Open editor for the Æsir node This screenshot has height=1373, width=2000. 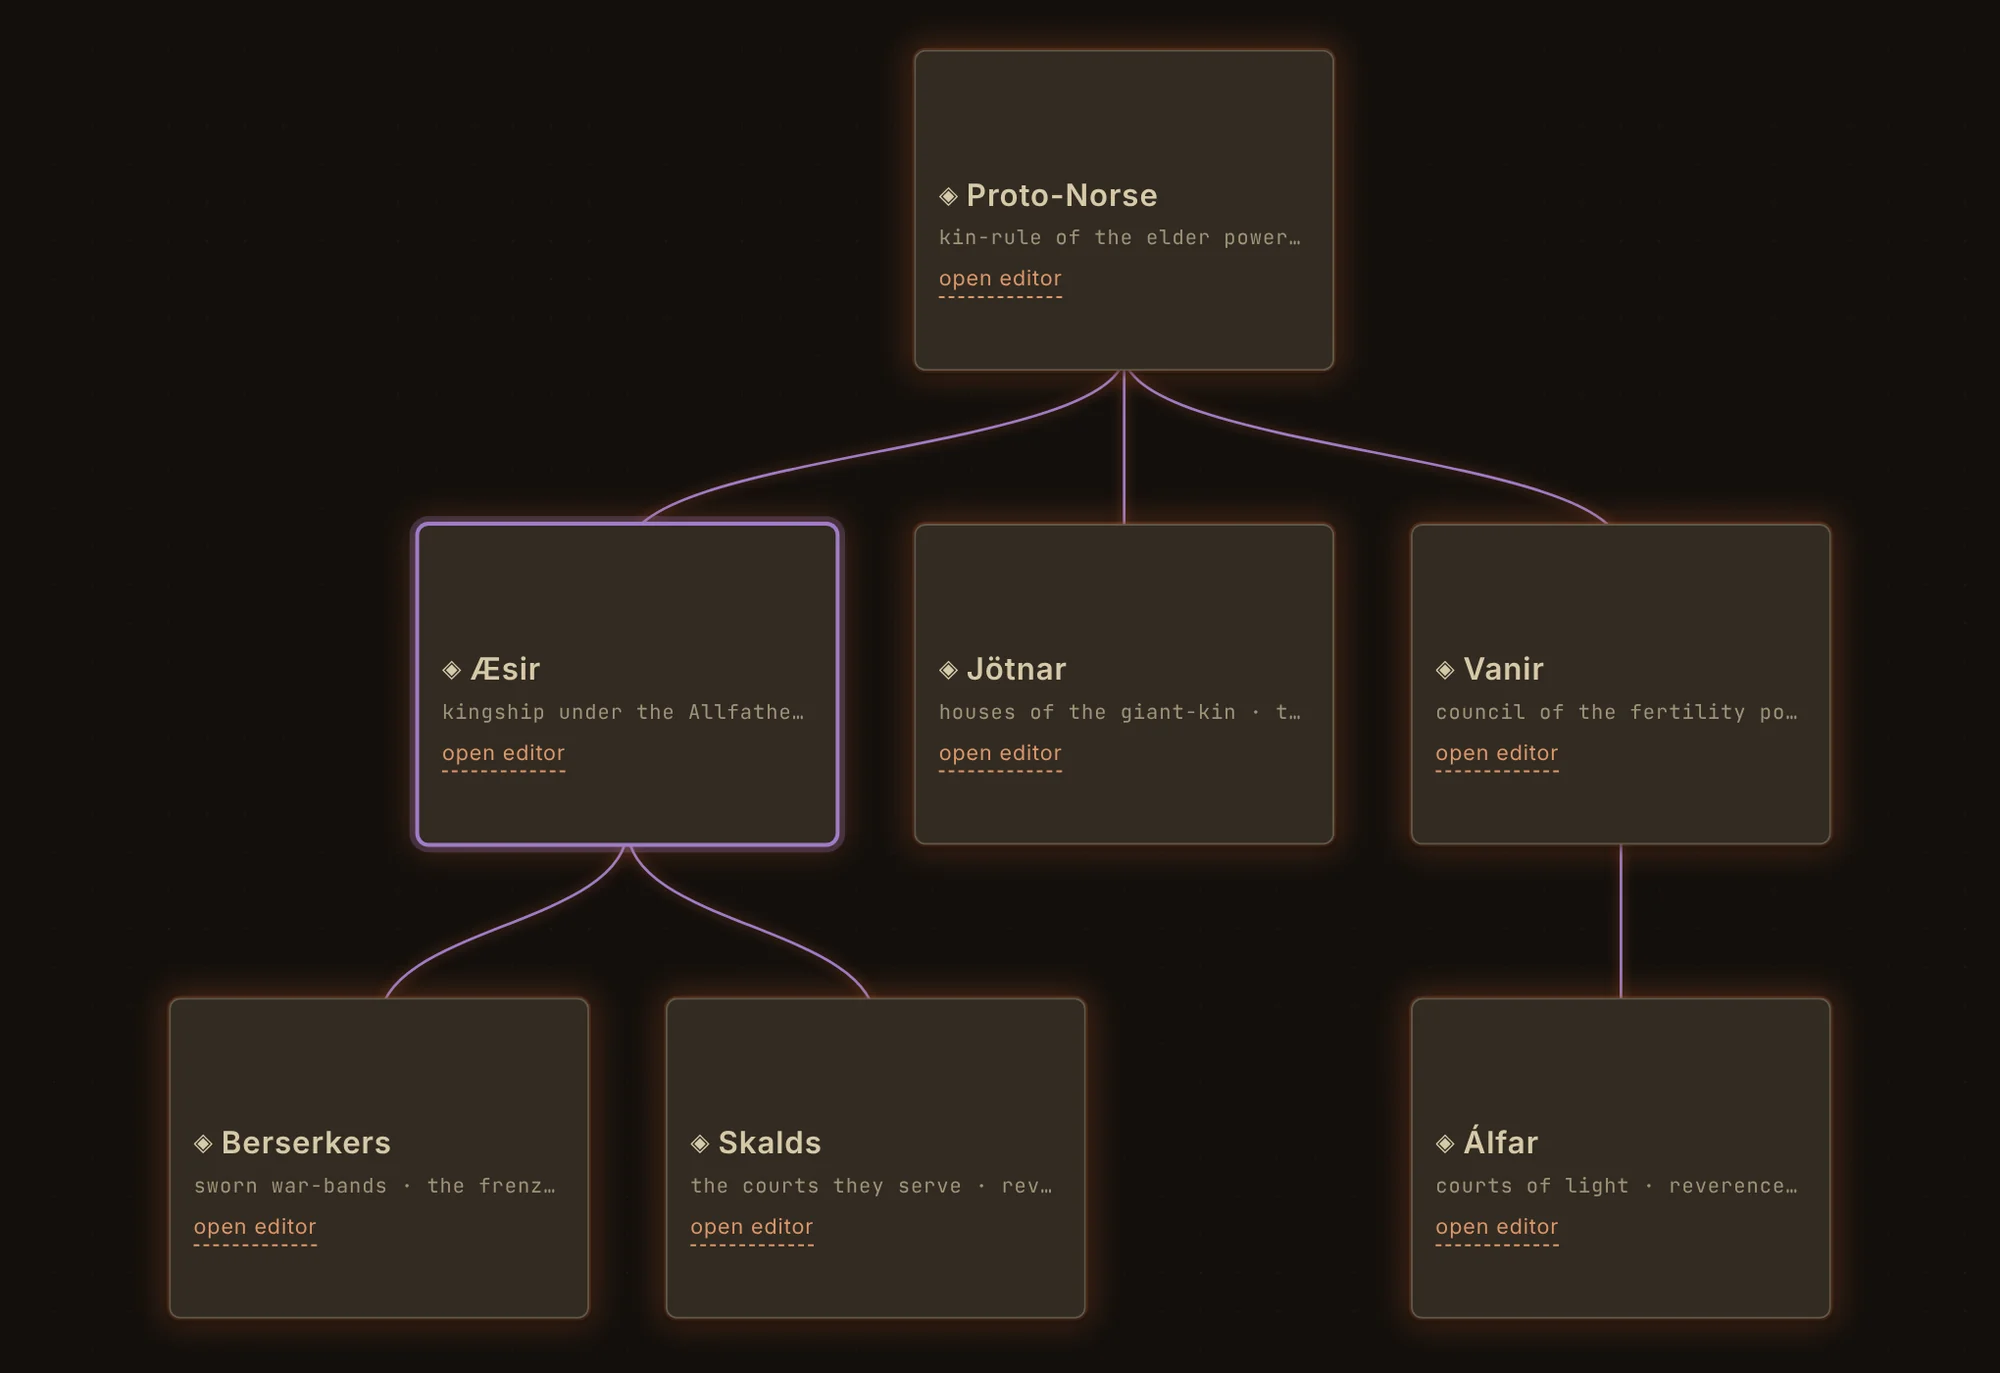point(503,753)
